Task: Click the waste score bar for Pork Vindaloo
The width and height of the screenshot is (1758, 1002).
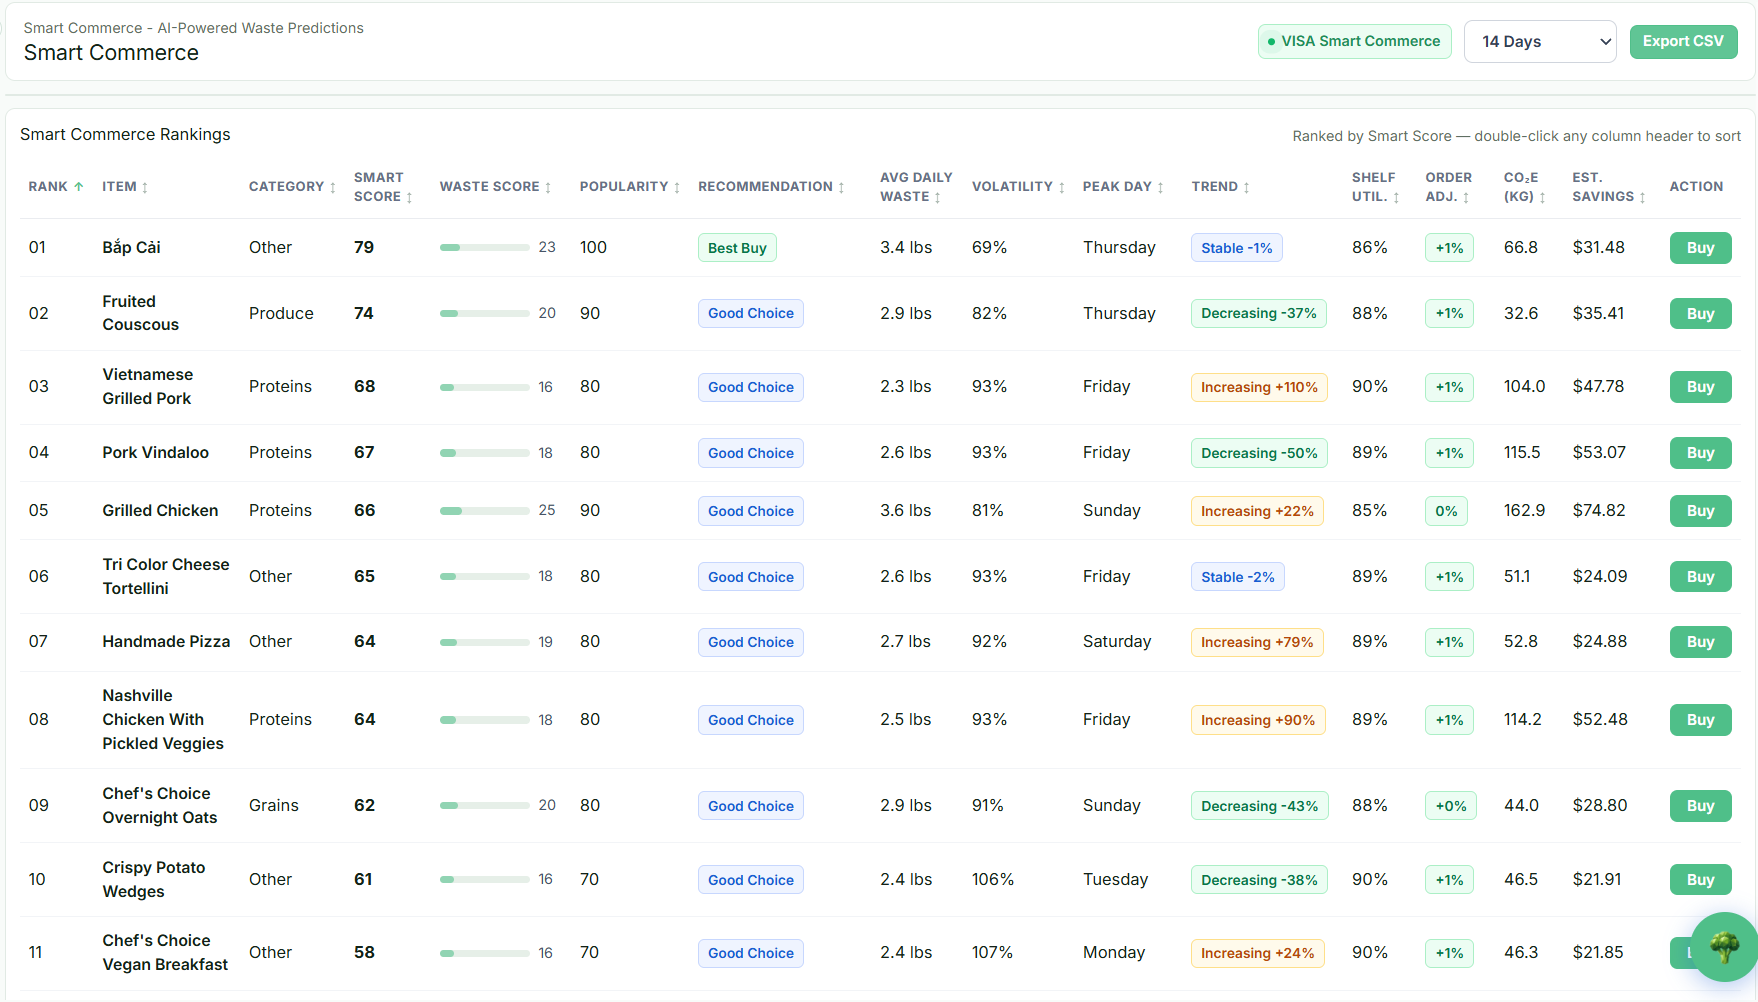Action: [x=485, y=453]
